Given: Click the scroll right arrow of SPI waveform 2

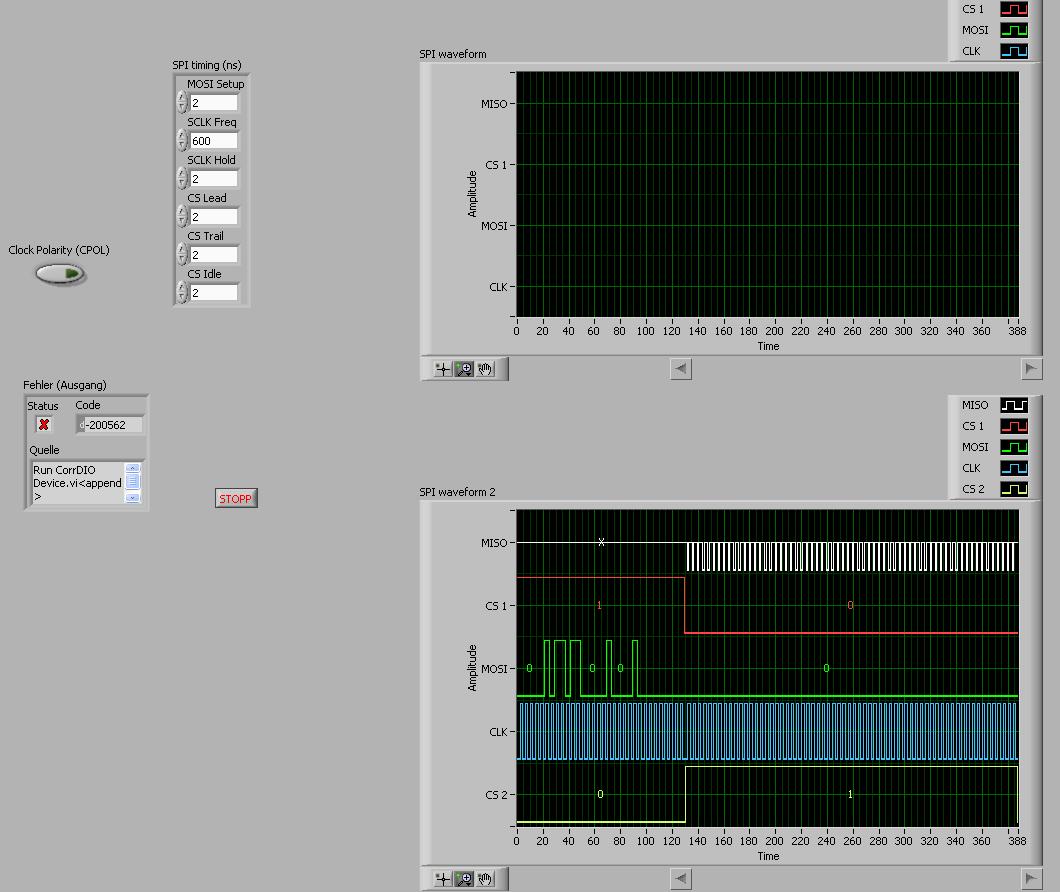Looking at the screenshot, I should 1031,878.
